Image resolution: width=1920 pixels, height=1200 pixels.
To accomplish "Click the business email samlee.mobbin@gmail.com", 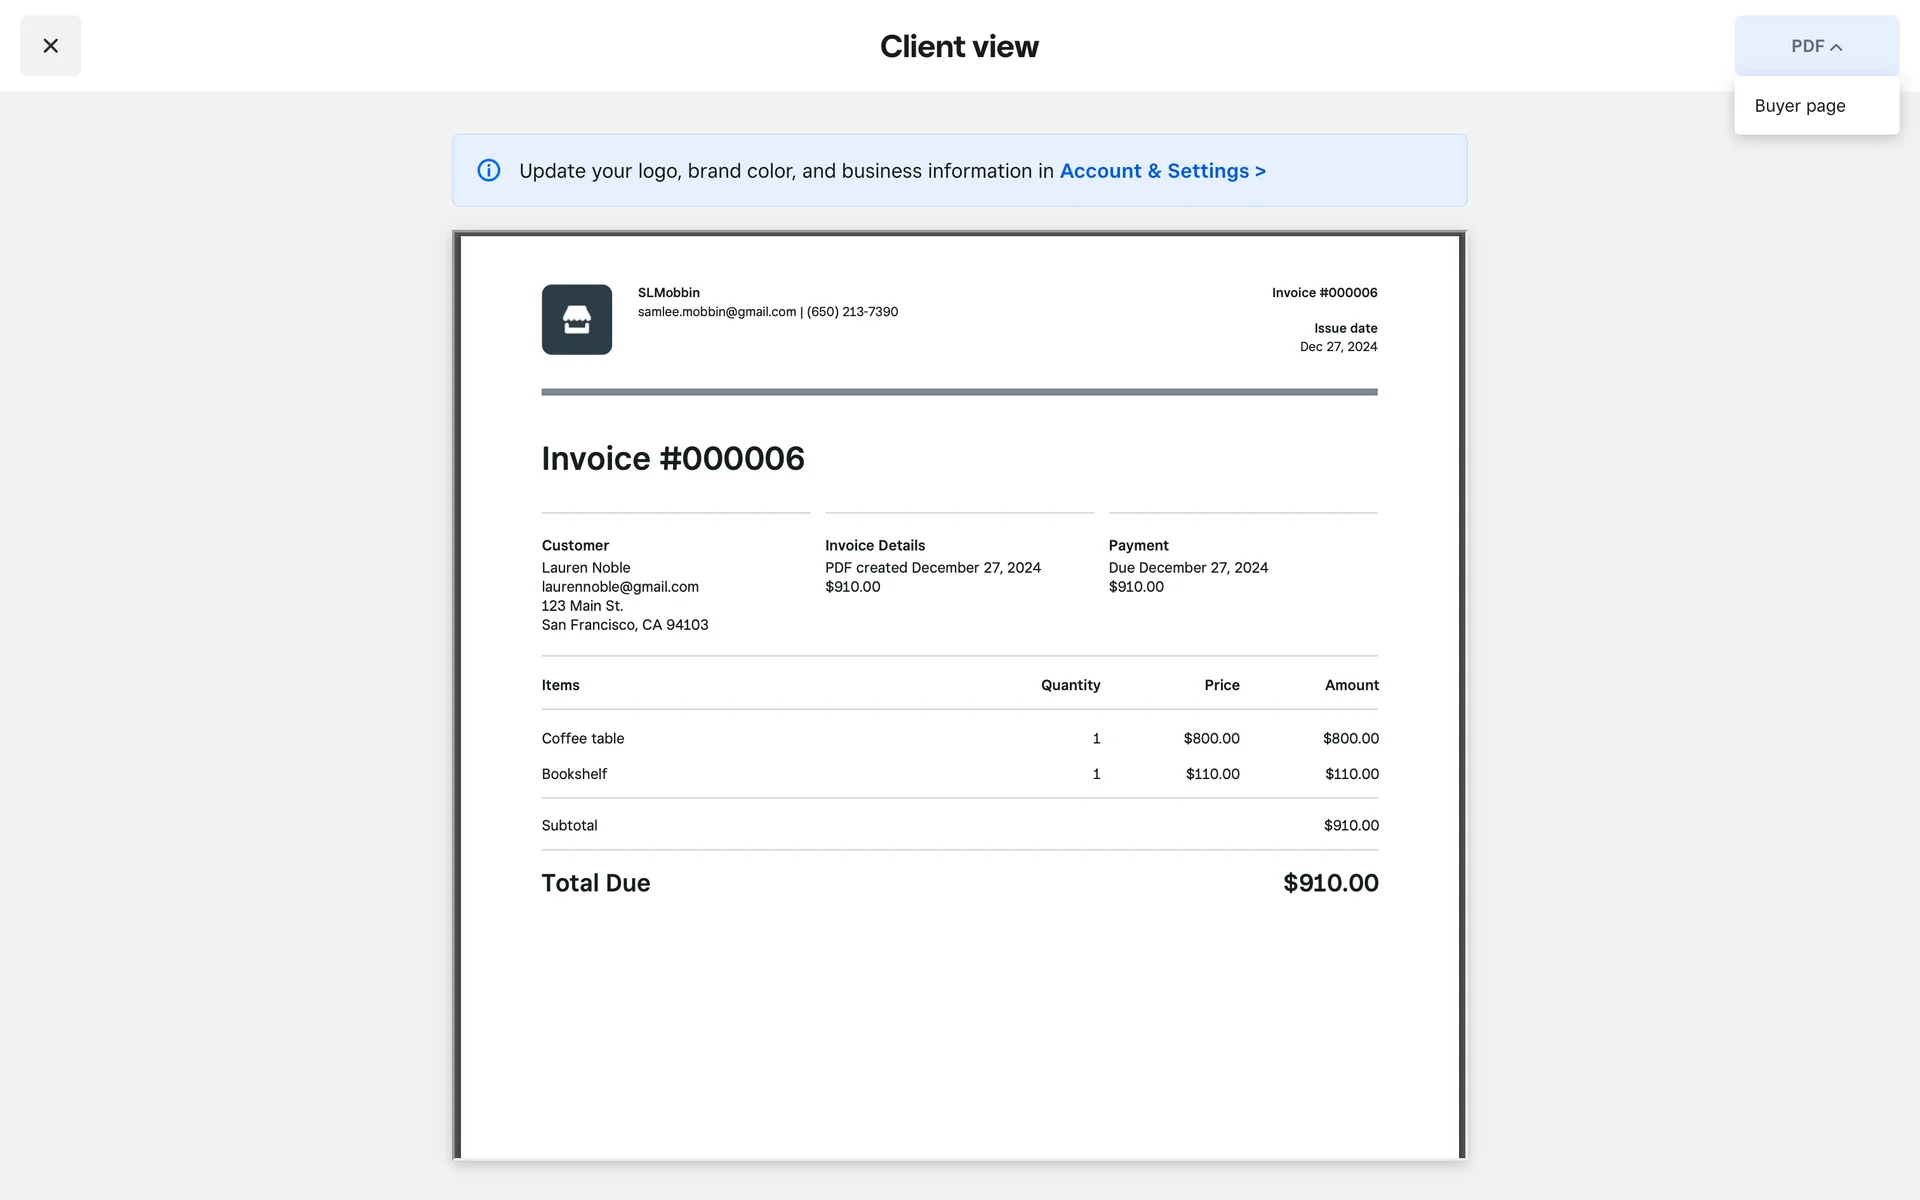I will [x=717, y=312].
